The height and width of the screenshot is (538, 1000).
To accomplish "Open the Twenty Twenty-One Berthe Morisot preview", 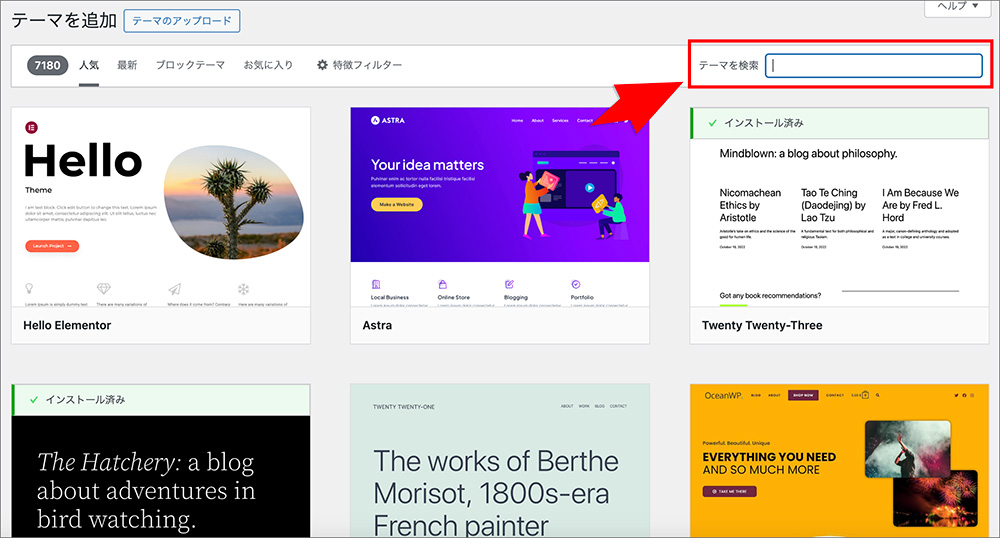I will pyautogui.click(x=499, y=460).
